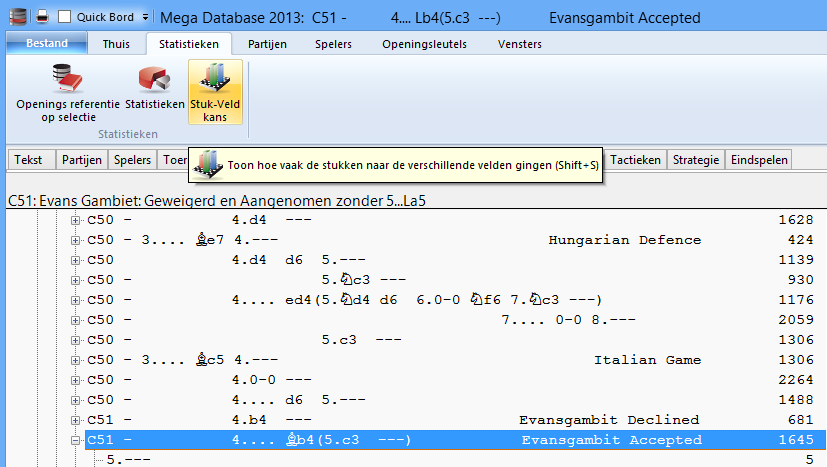Image resolution: width=827 pixels, height=467 pixels.
Task: Open the Spelers ribbon tab
Action: (333, 44)
